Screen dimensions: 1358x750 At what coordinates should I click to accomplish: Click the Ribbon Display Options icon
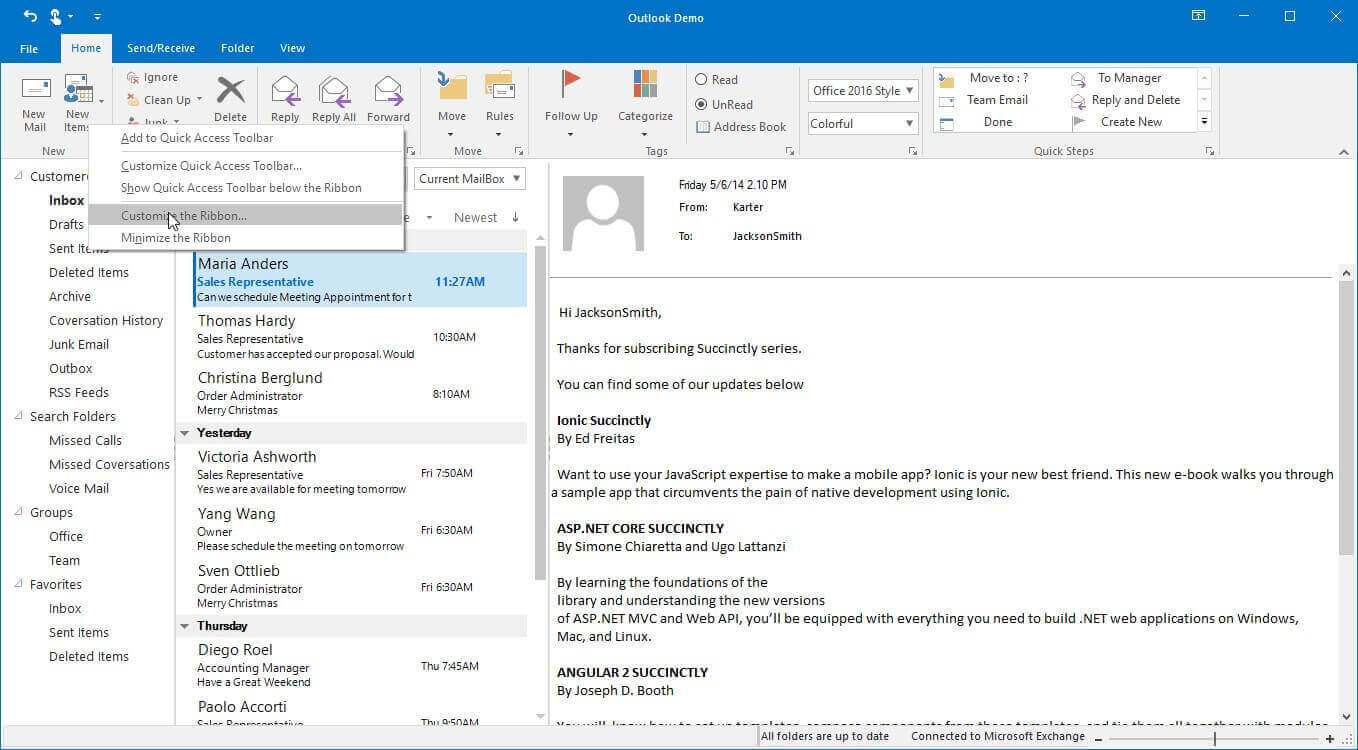point(1198,16)
